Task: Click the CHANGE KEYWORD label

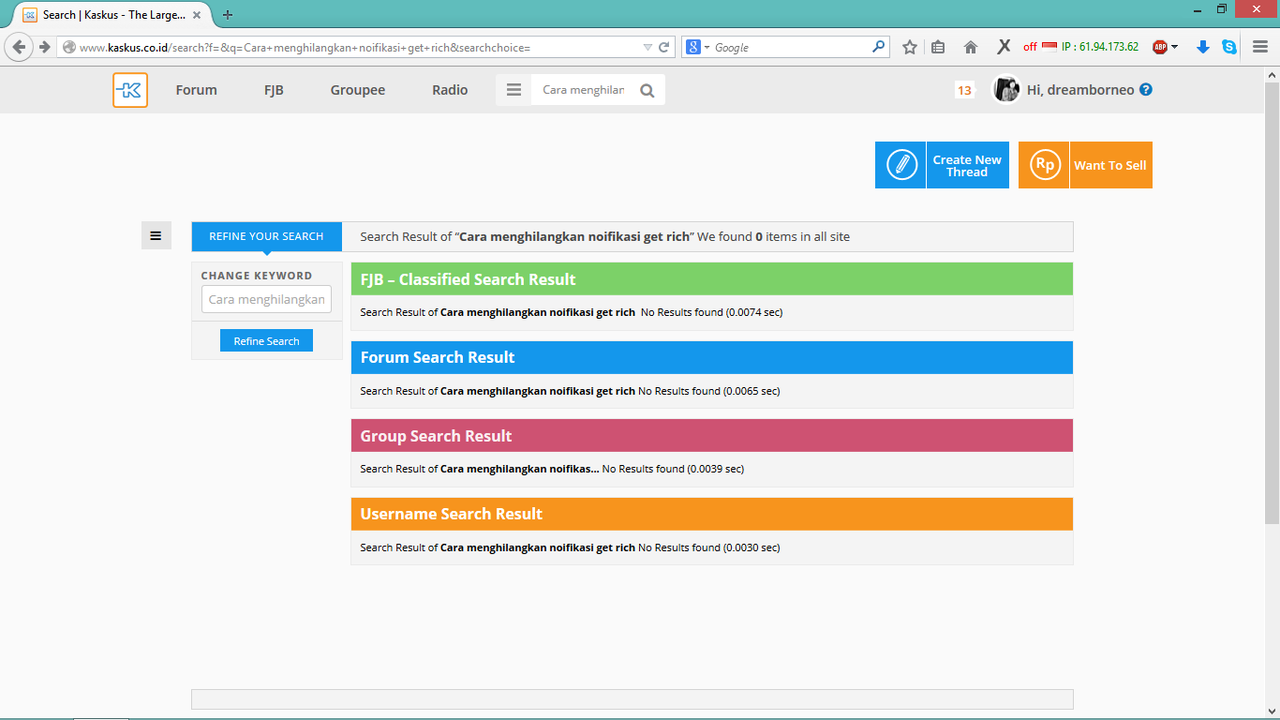Action: tap(256, 276)
